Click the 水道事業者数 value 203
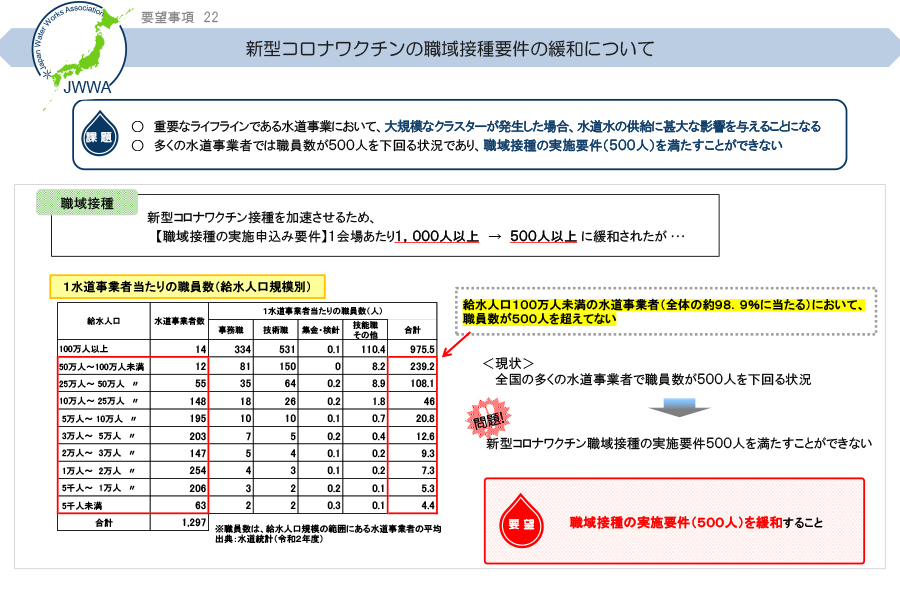The height and width of the screenshot is (601, 900). [x=197, y=436]
